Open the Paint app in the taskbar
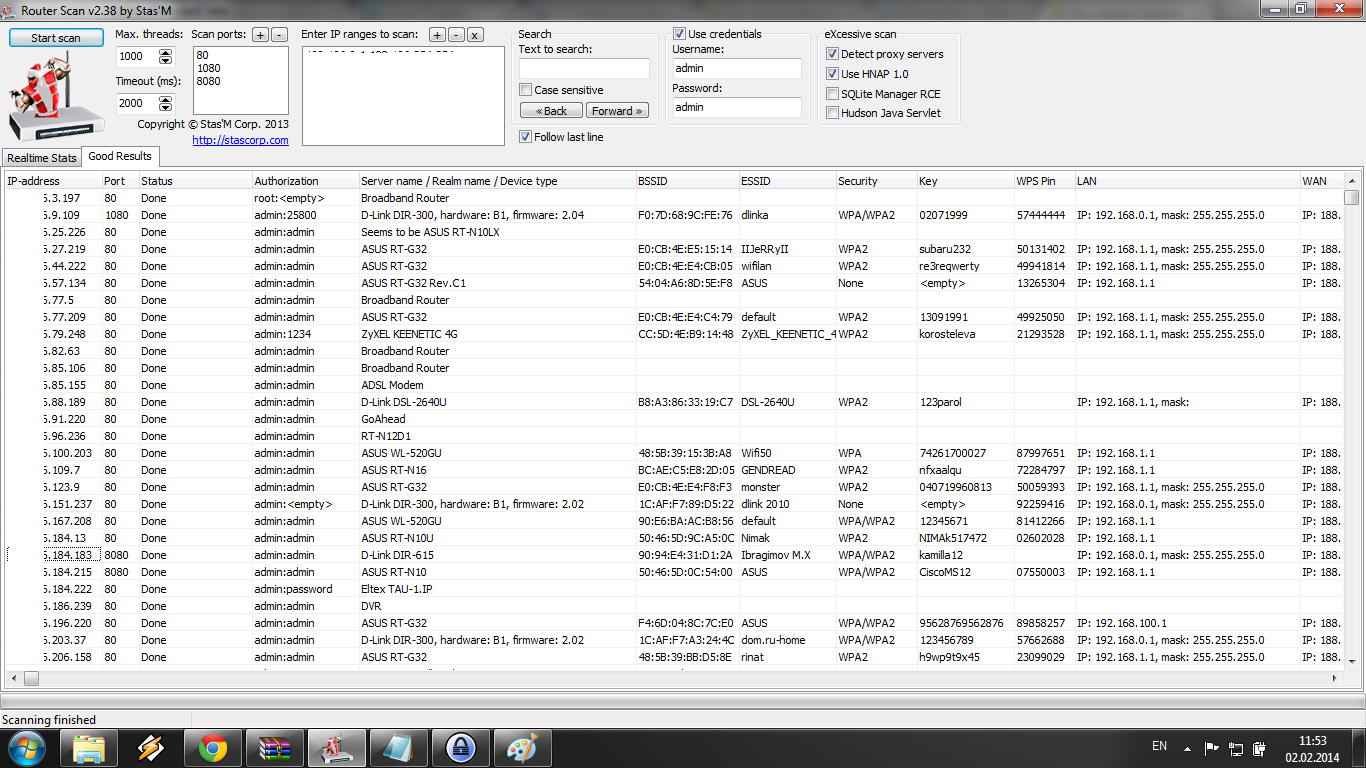Screen dimensions: 1366x768 (522, 747)
